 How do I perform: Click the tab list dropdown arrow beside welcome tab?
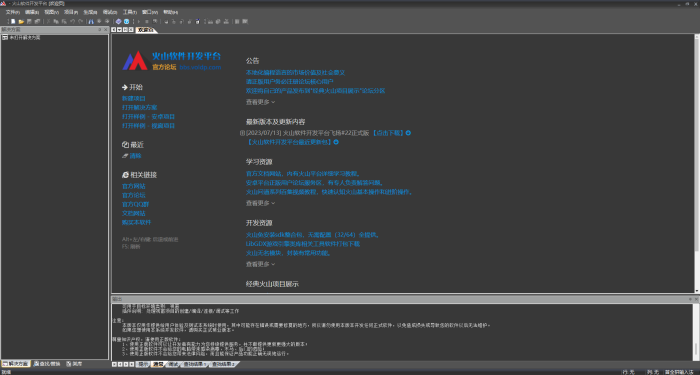tap(119, 30)
